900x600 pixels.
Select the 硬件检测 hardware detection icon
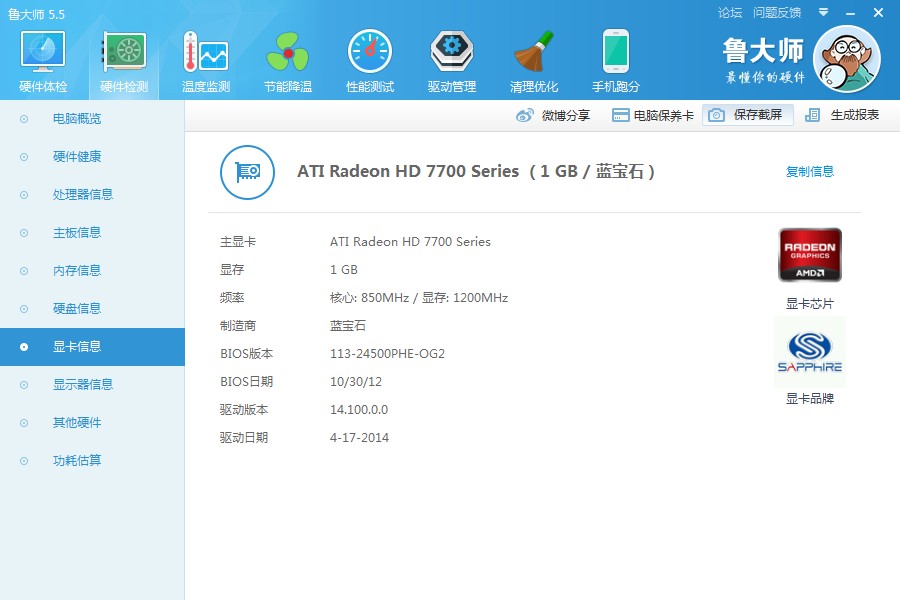pos(124,52)
